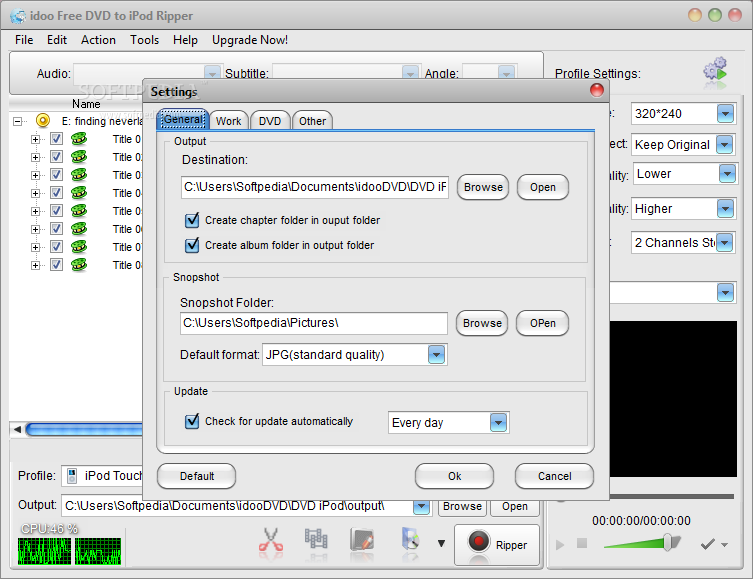Click Upgrade Now! in menu bar

pos(250,40)
